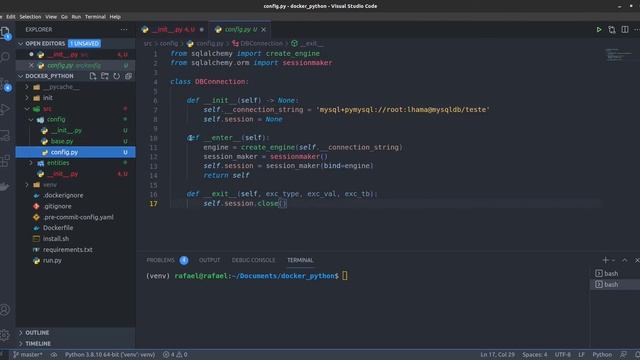The width and height of the screenshot is (640, 360).
Task: Select Python 3.8.10 interpreter in status bar
Action: (110, 354)
